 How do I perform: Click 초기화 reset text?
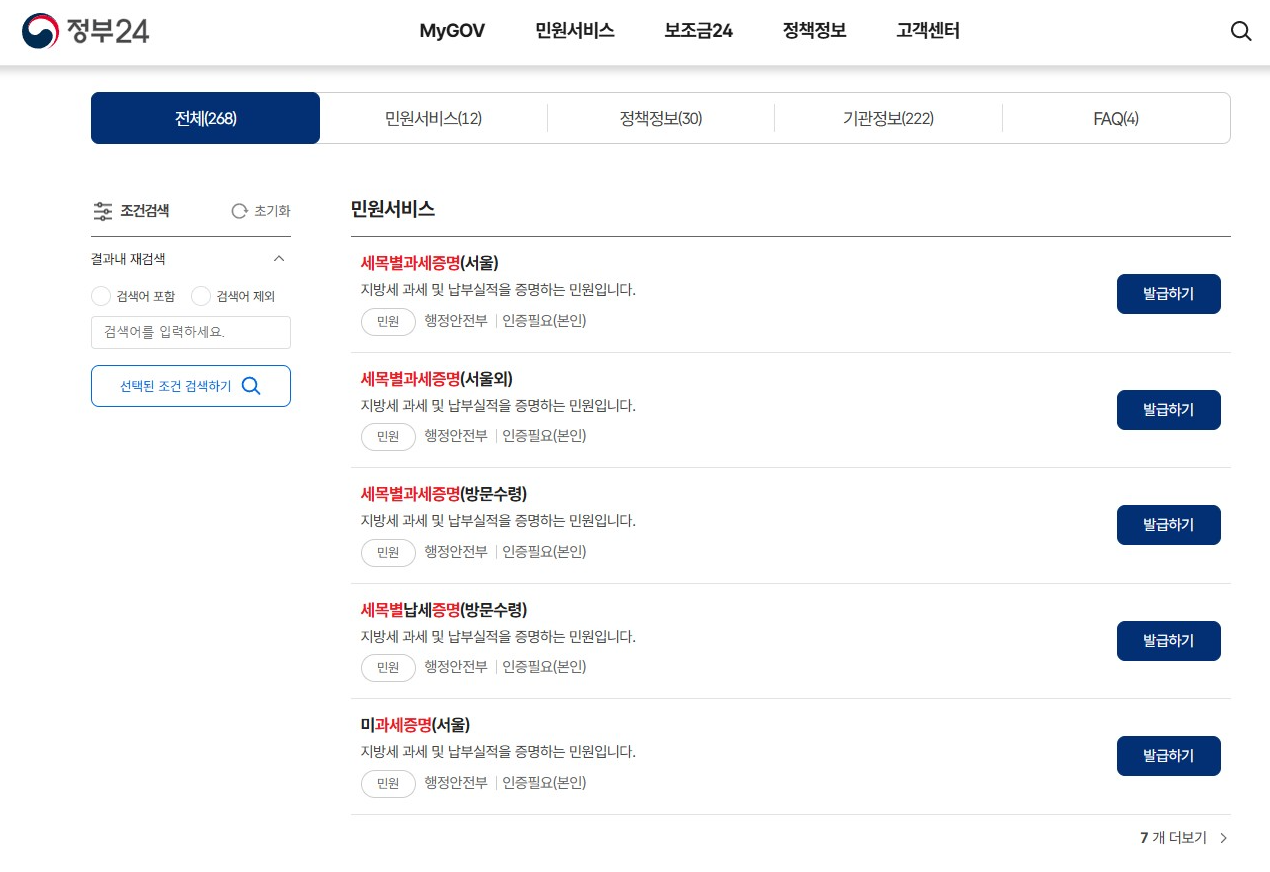272,211
